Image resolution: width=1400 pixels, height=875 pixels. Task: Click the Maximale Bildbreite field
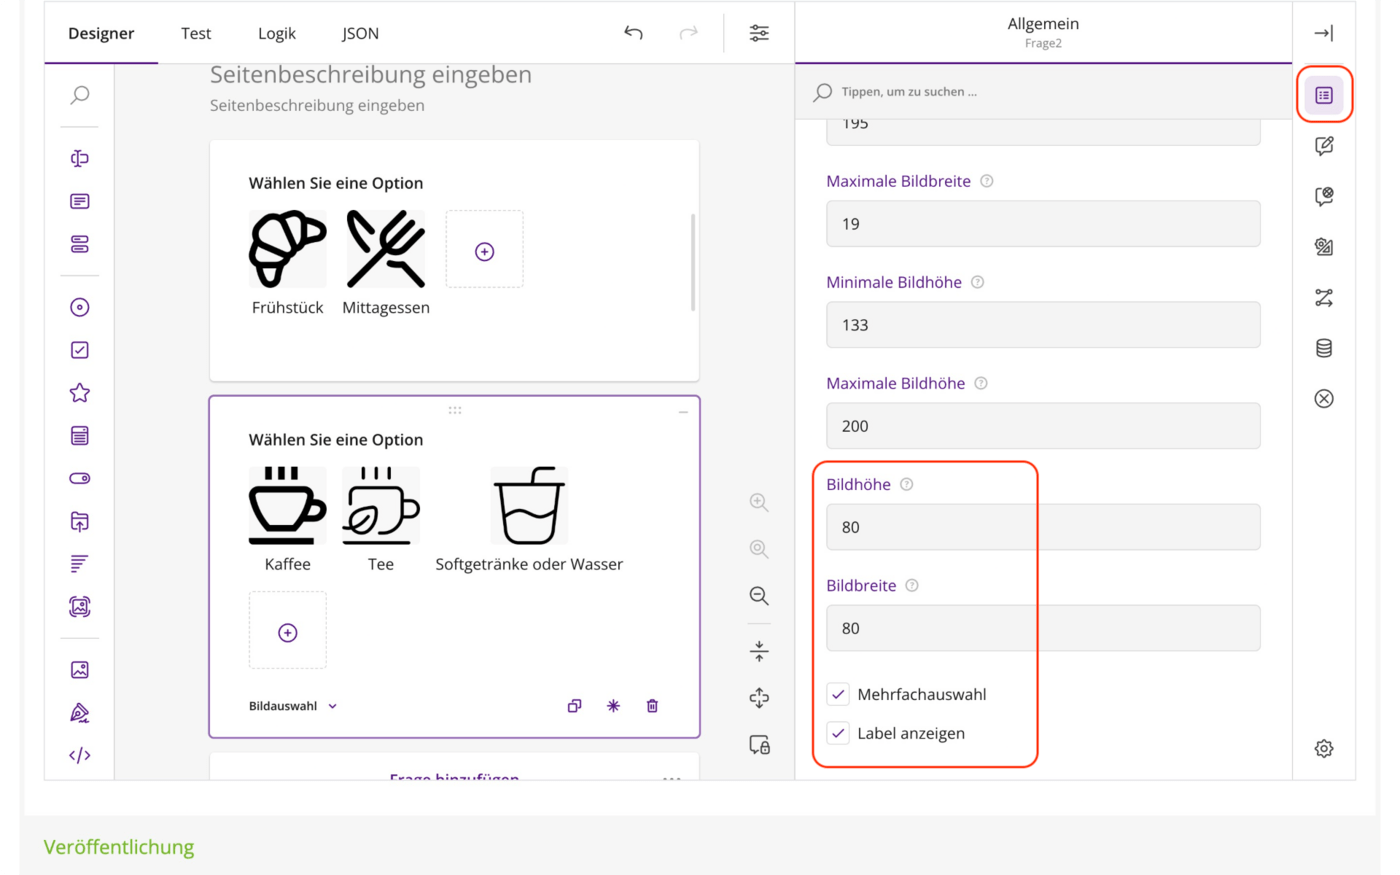[1043, 224]
